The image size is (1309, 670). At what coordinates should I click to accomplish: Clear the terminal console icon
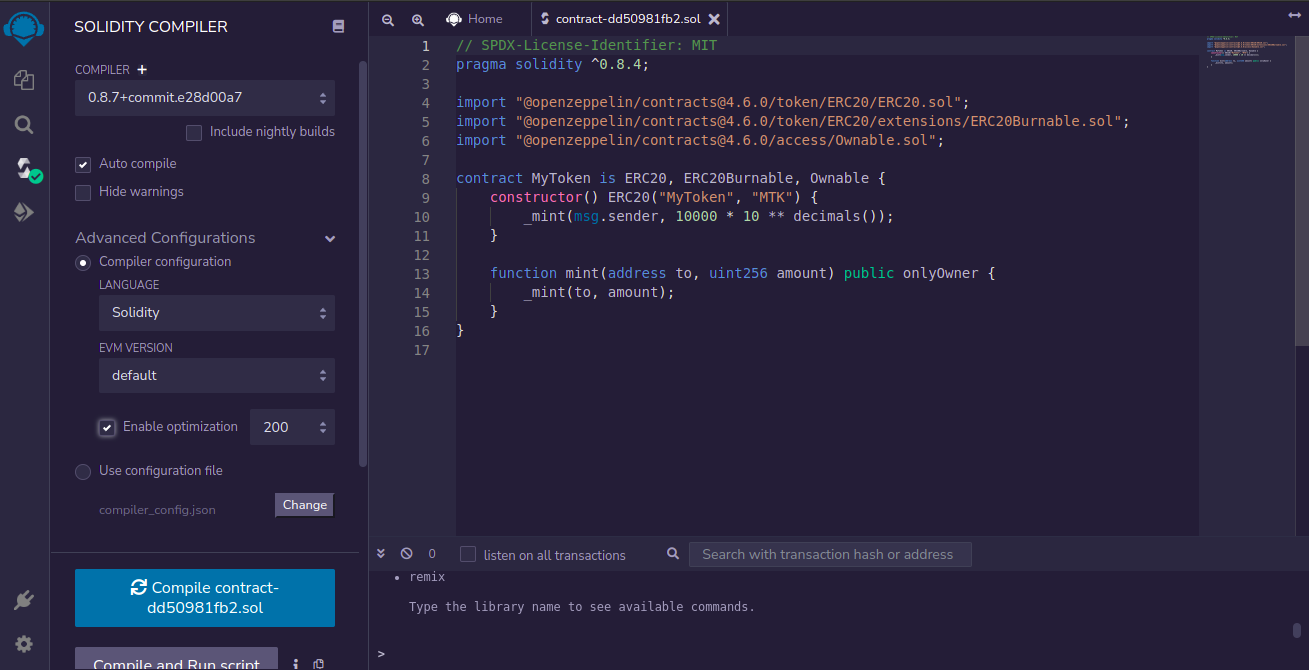(x=406, y=553)
